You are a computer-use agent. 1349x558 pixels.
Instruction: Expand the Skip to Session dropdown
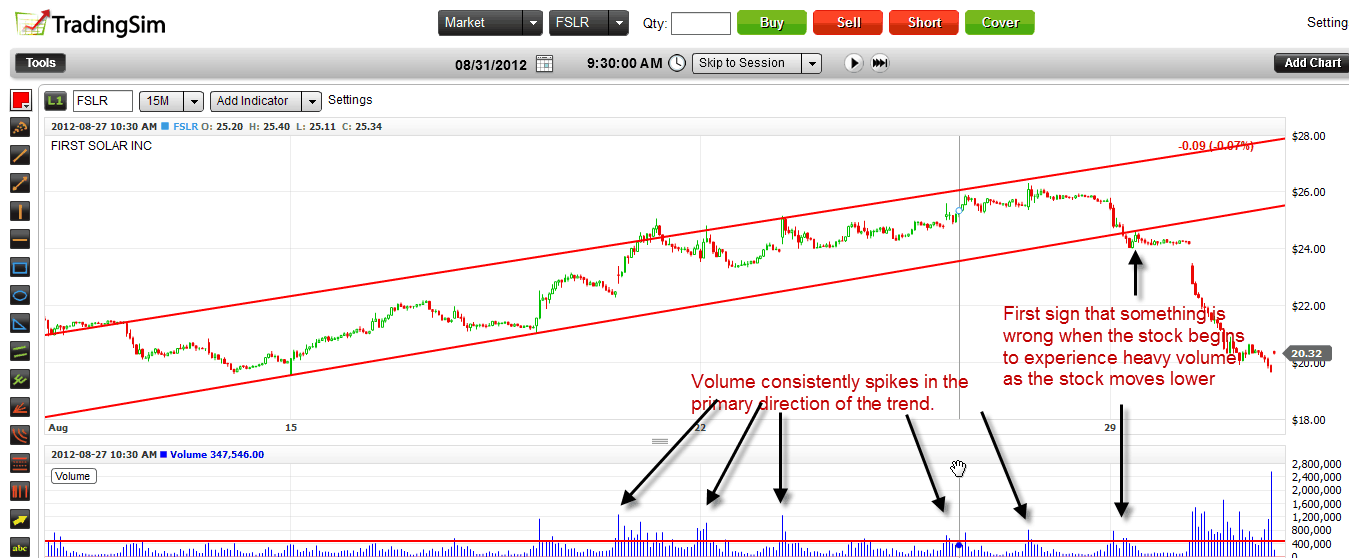click(x=811, y=63)
